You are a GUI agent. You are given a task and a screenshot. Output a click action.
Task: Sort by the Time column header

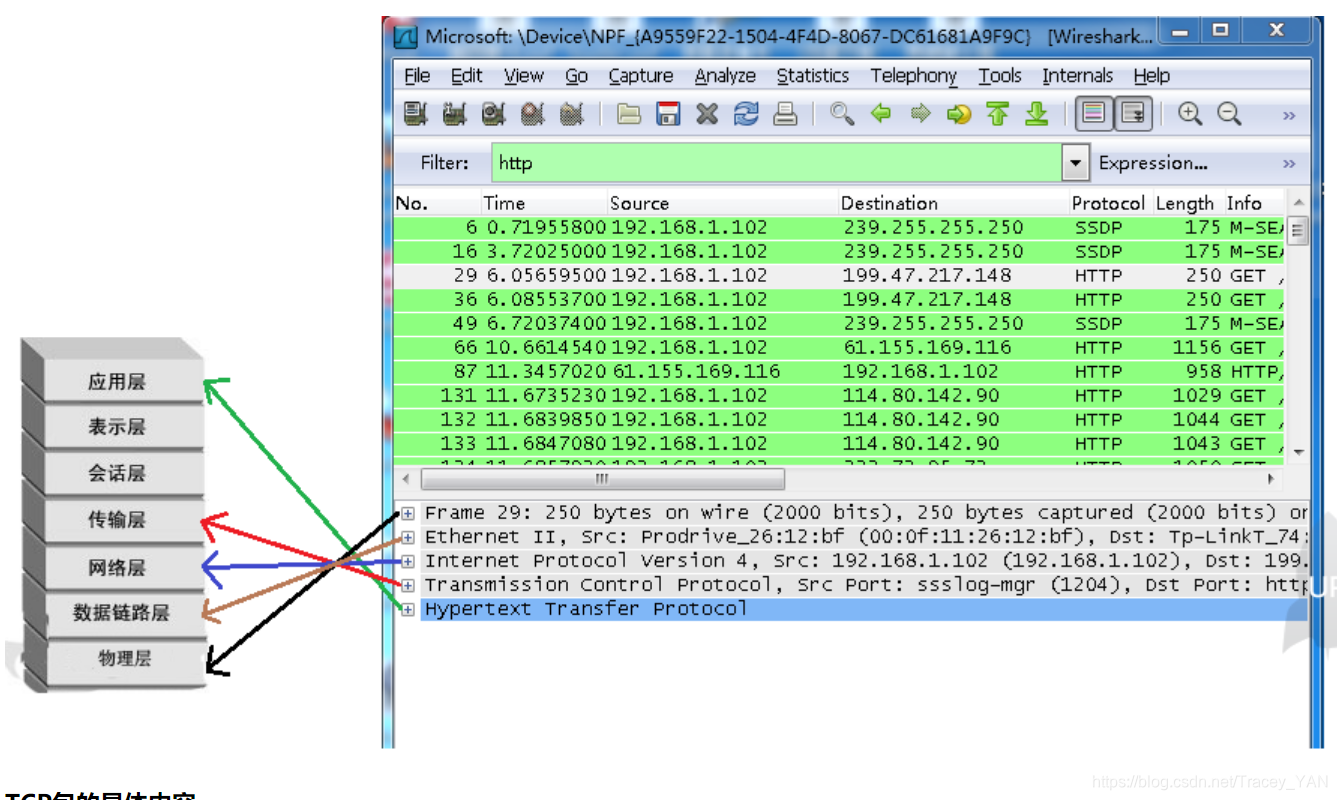pos(544,203)
